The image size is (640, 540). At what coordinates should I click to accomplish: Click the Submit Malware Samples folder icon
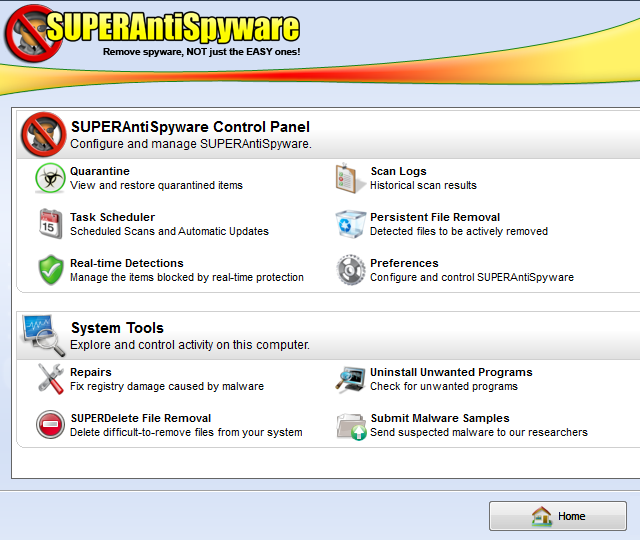350,425
